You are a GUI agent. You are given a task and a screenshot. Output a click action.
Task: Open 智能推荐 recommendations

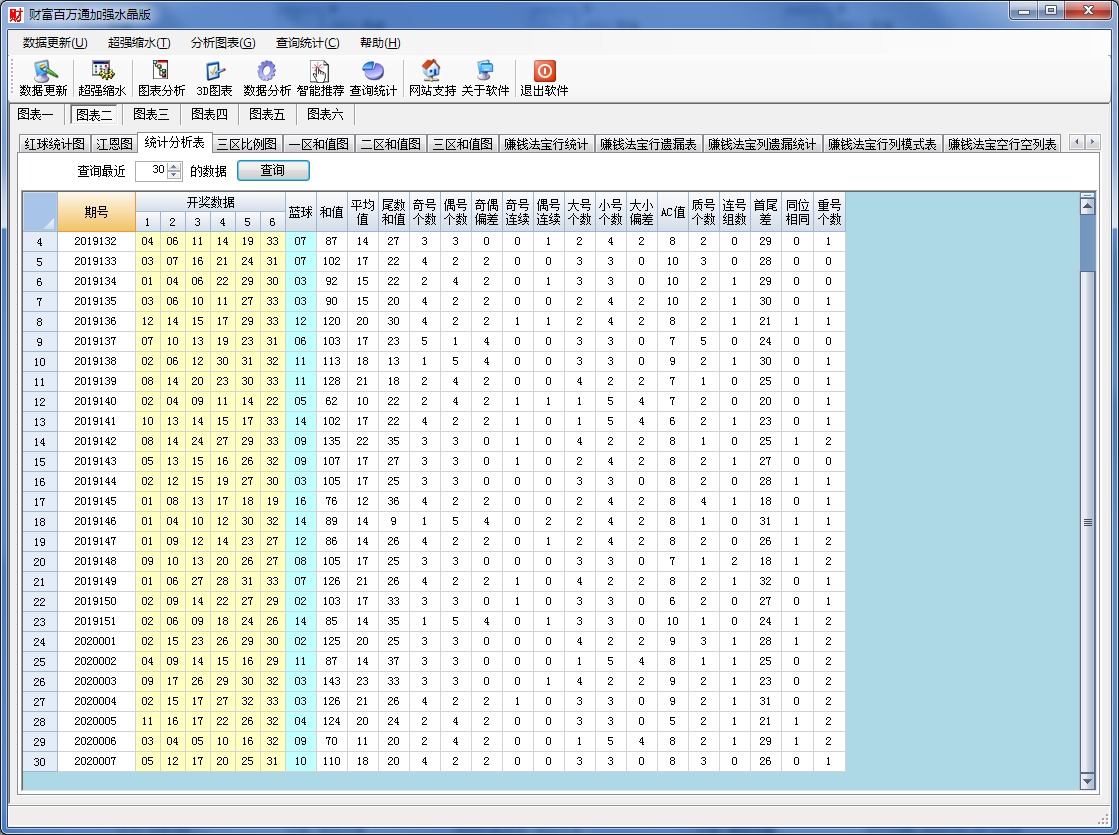coord(320,78)
